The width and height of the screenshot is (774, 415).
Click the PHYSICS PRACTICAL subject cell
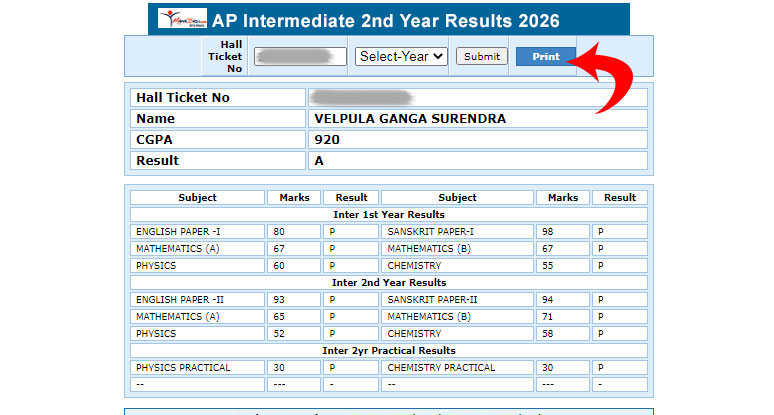click(183, 367)
